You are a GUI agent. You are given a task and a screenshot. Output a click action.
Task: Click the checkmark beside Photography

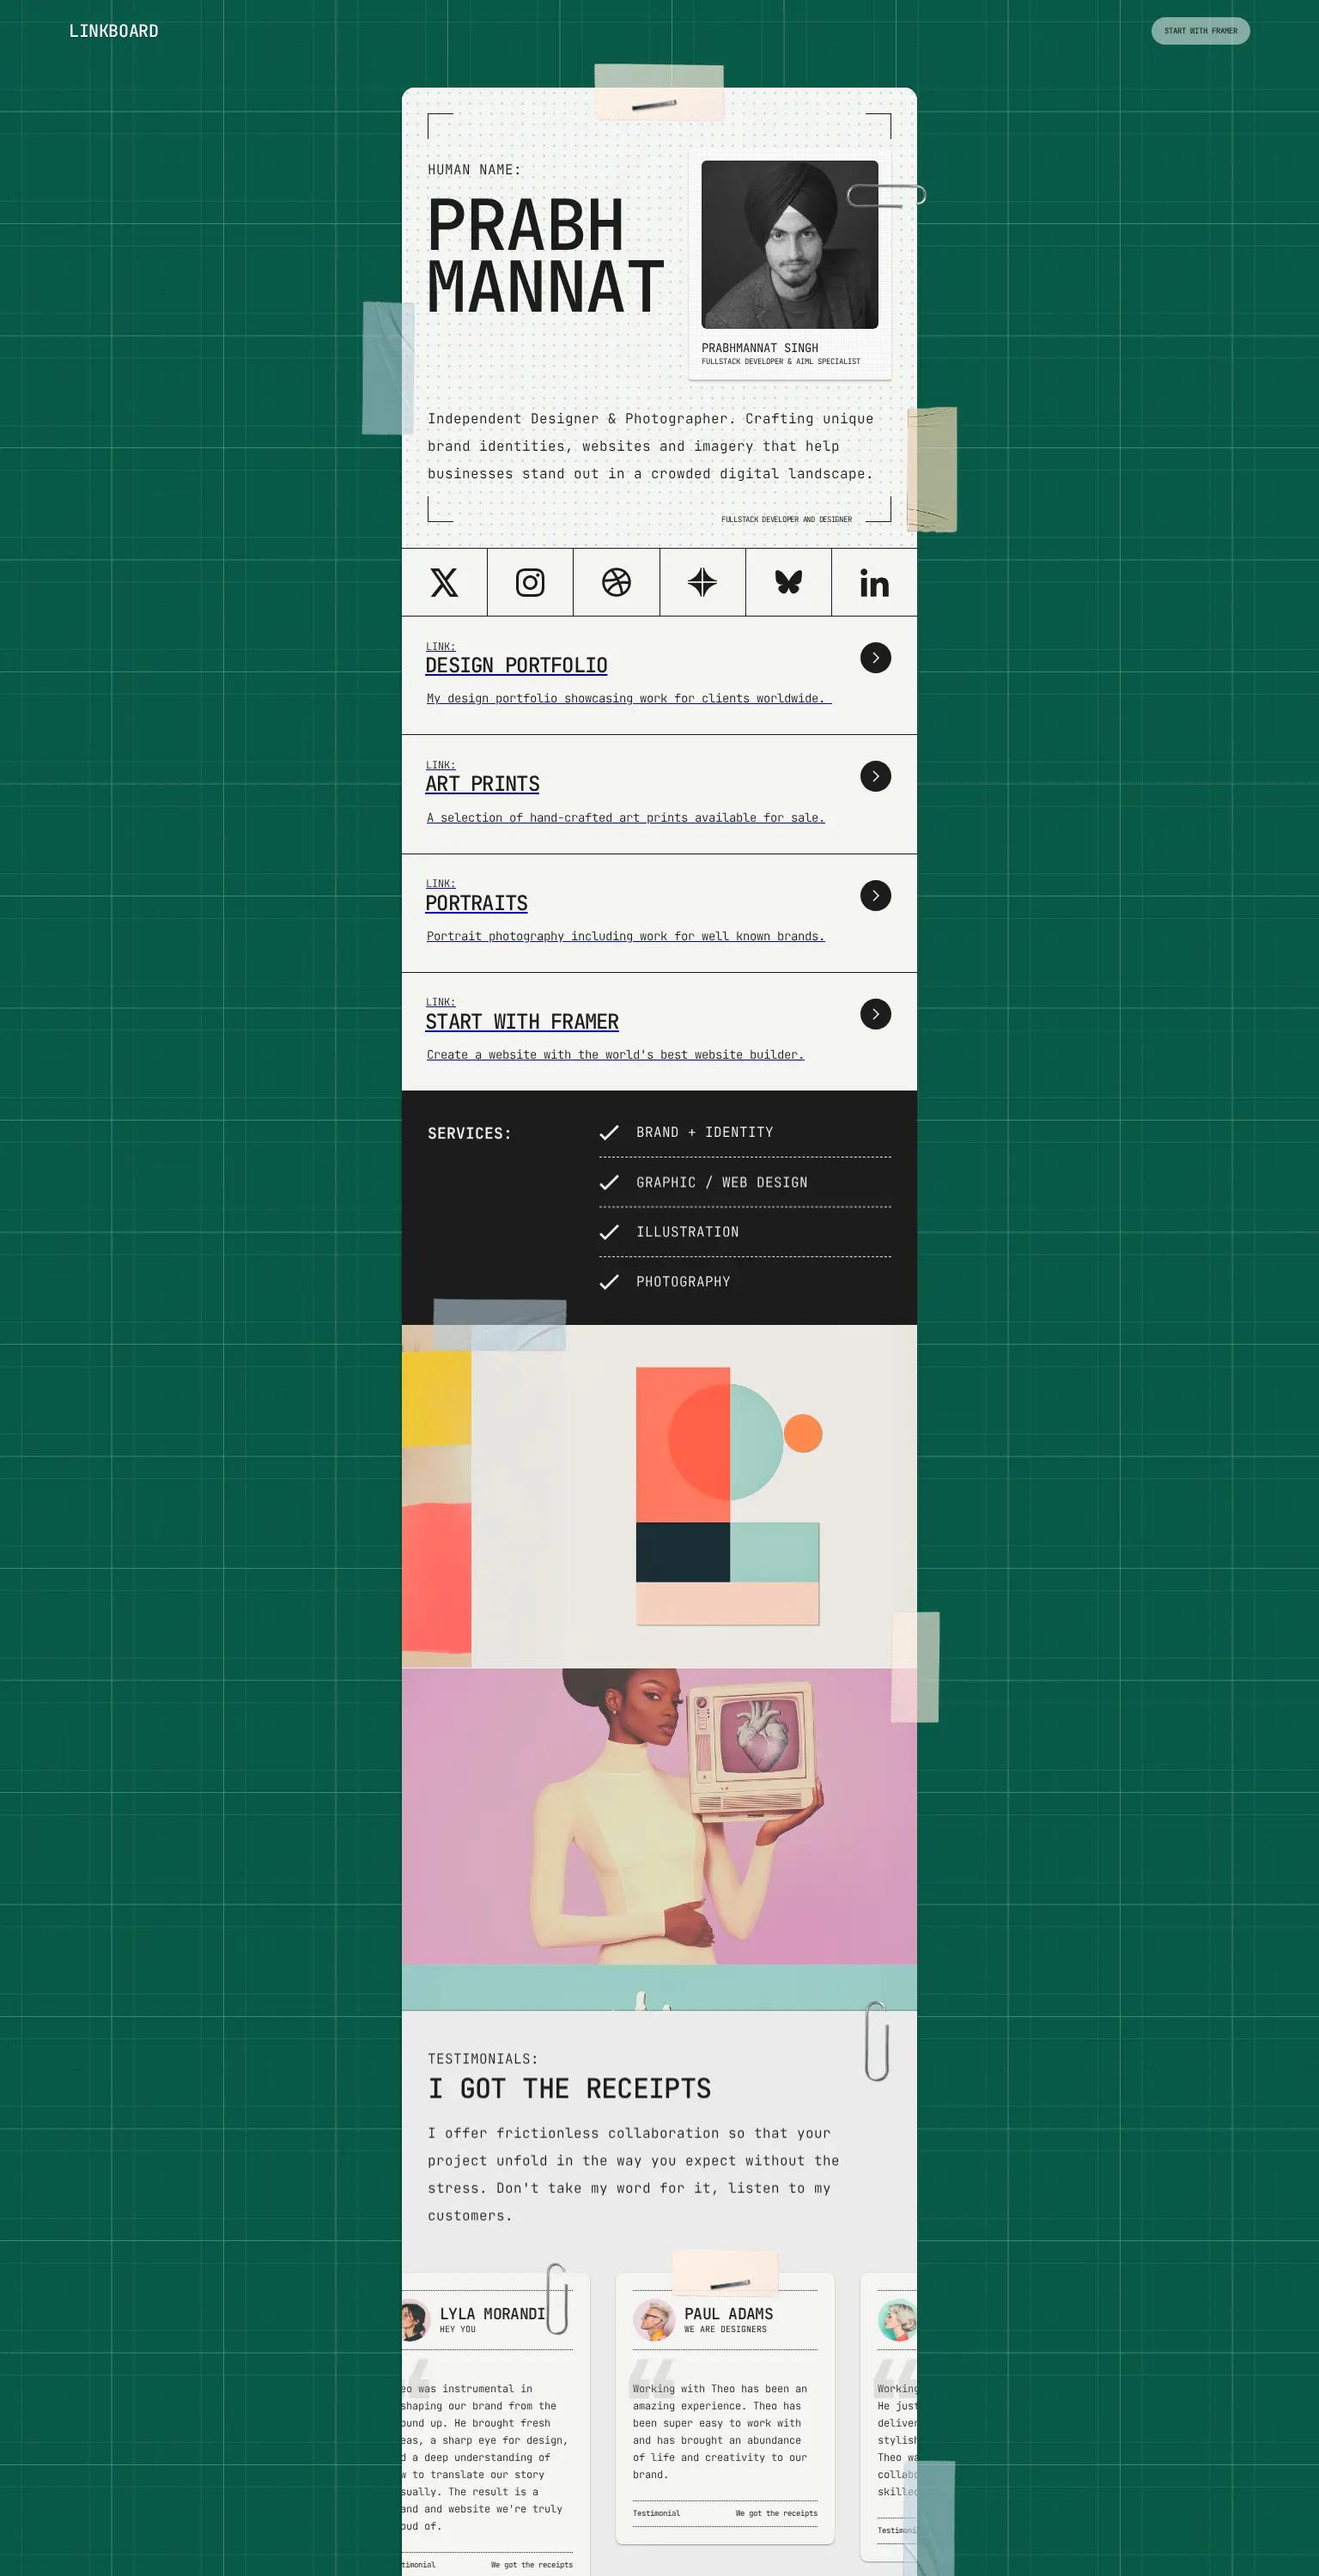[x=608, y=1282]
